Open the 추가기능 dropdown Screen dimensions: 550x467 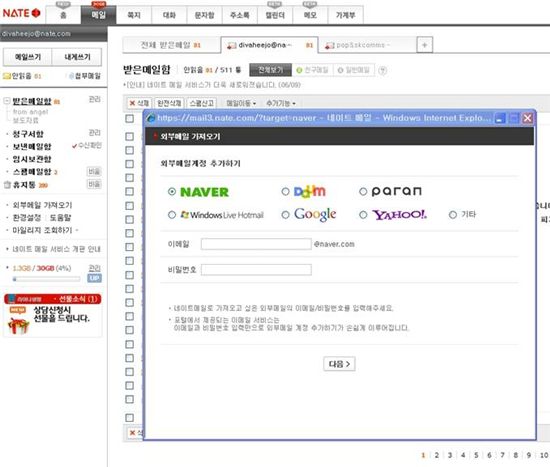pos(281,103)
